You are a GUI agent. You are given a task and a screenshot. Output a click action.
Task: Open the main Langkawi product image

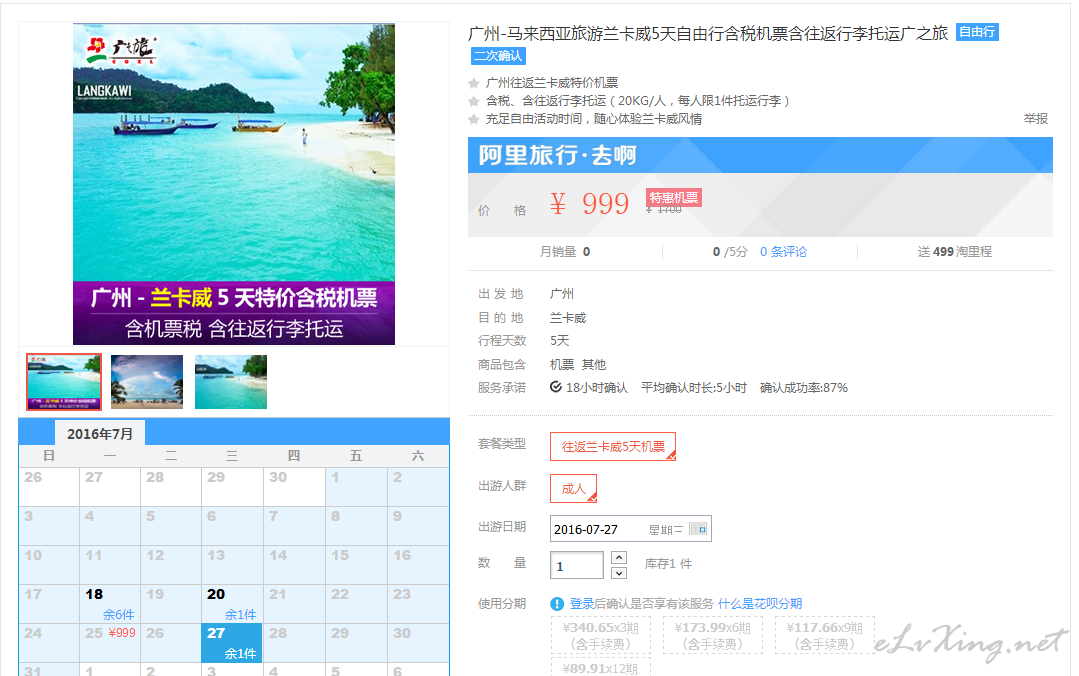tap(234, 184)
